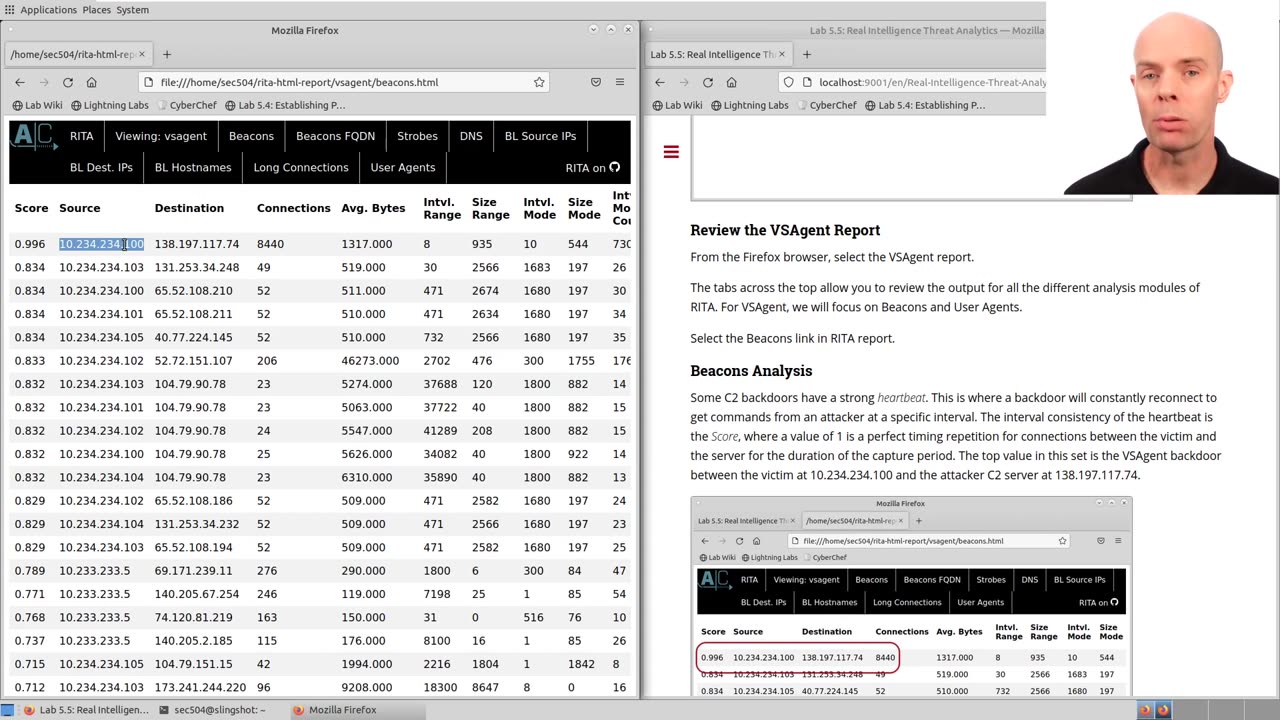Open the home page in the Lab 5.5 window
The width and height of the screenshot is (1280, 720).
pos(732,82)
